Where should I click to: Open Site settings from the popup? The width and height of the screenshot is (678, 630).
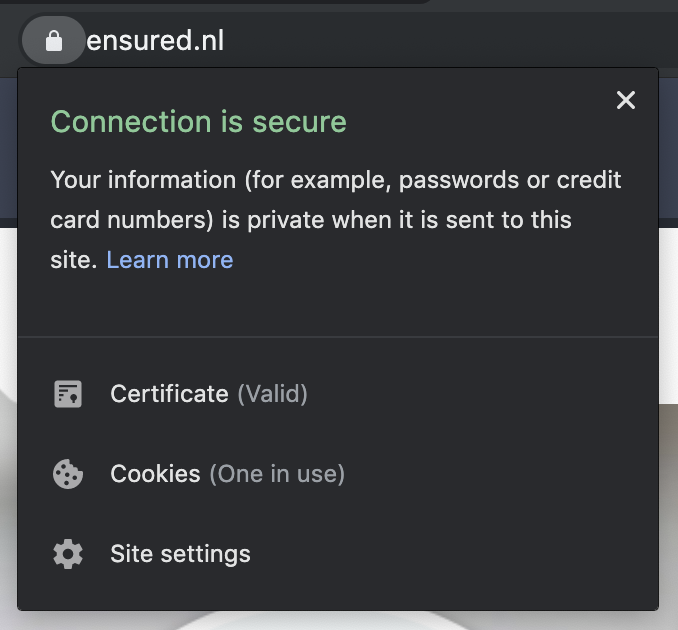(x=180, y=554)
